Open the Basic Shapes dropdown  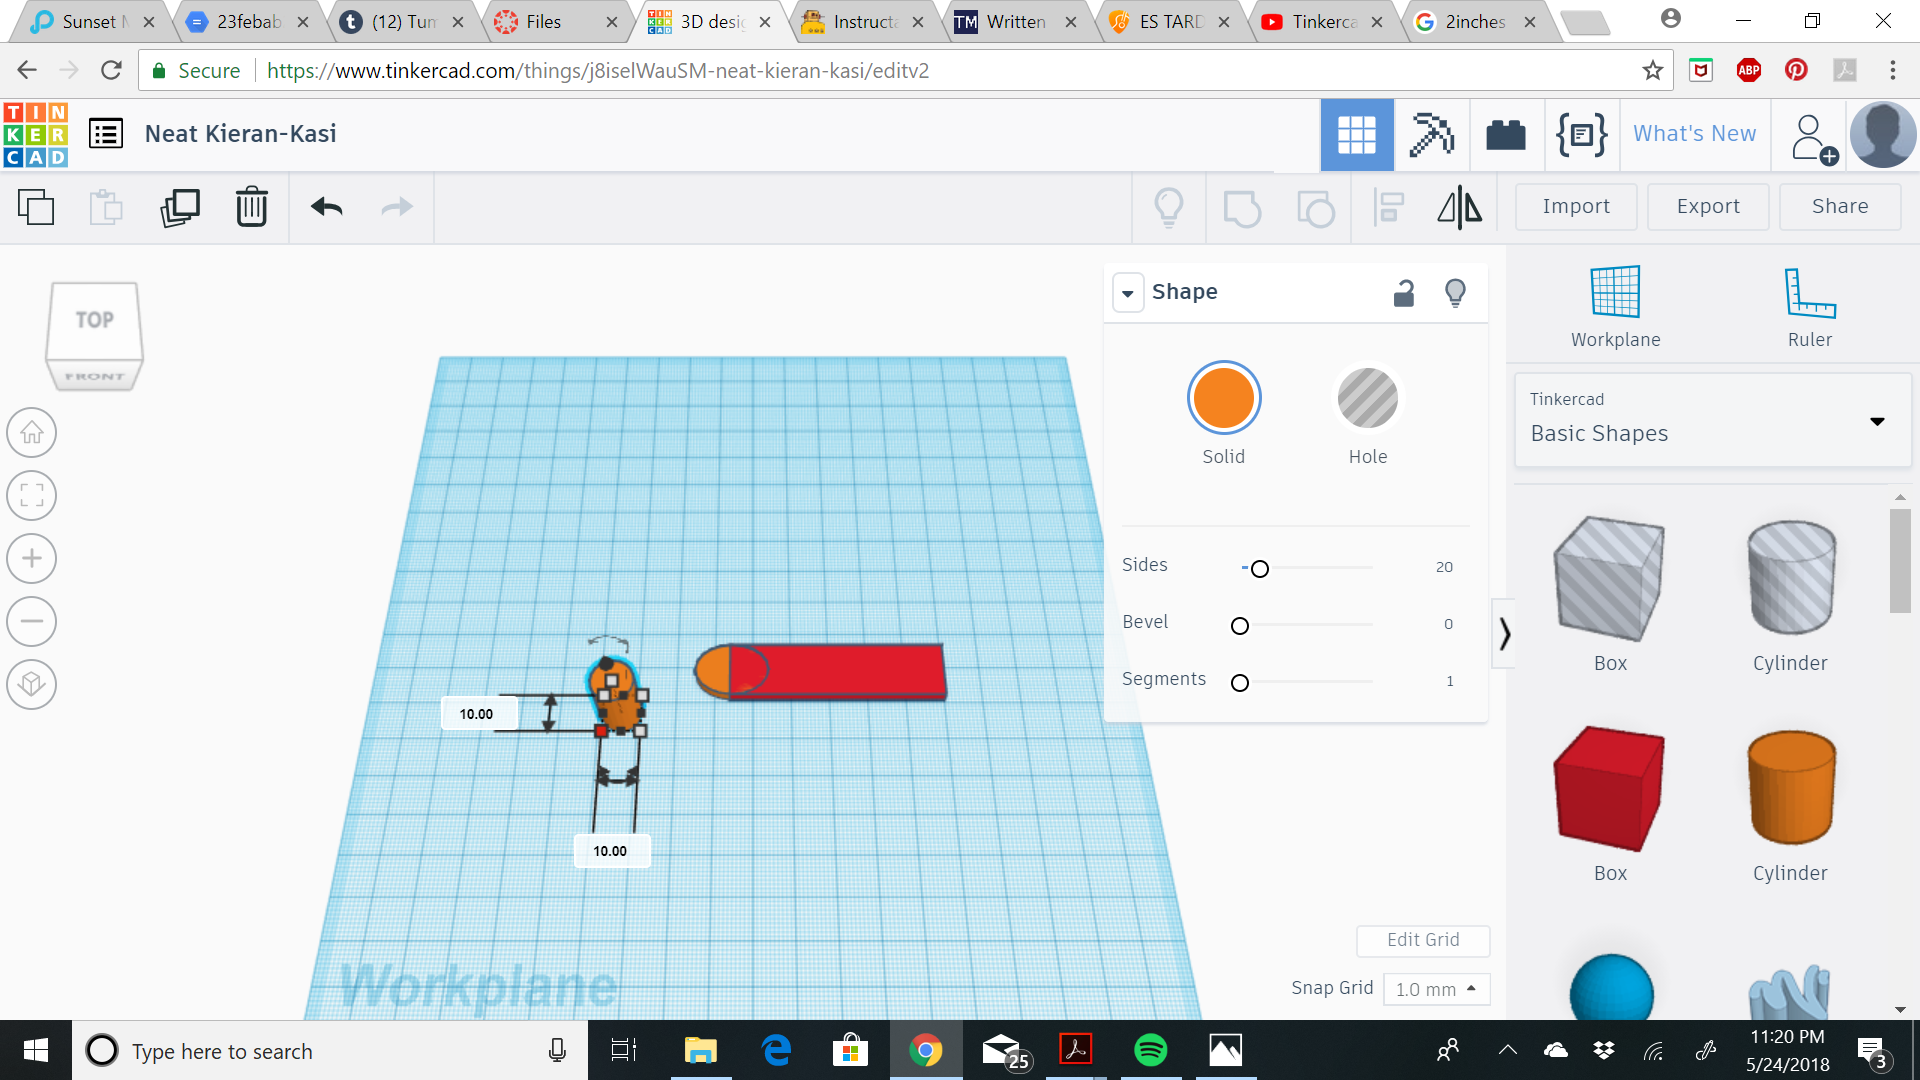pos(1876,420)
